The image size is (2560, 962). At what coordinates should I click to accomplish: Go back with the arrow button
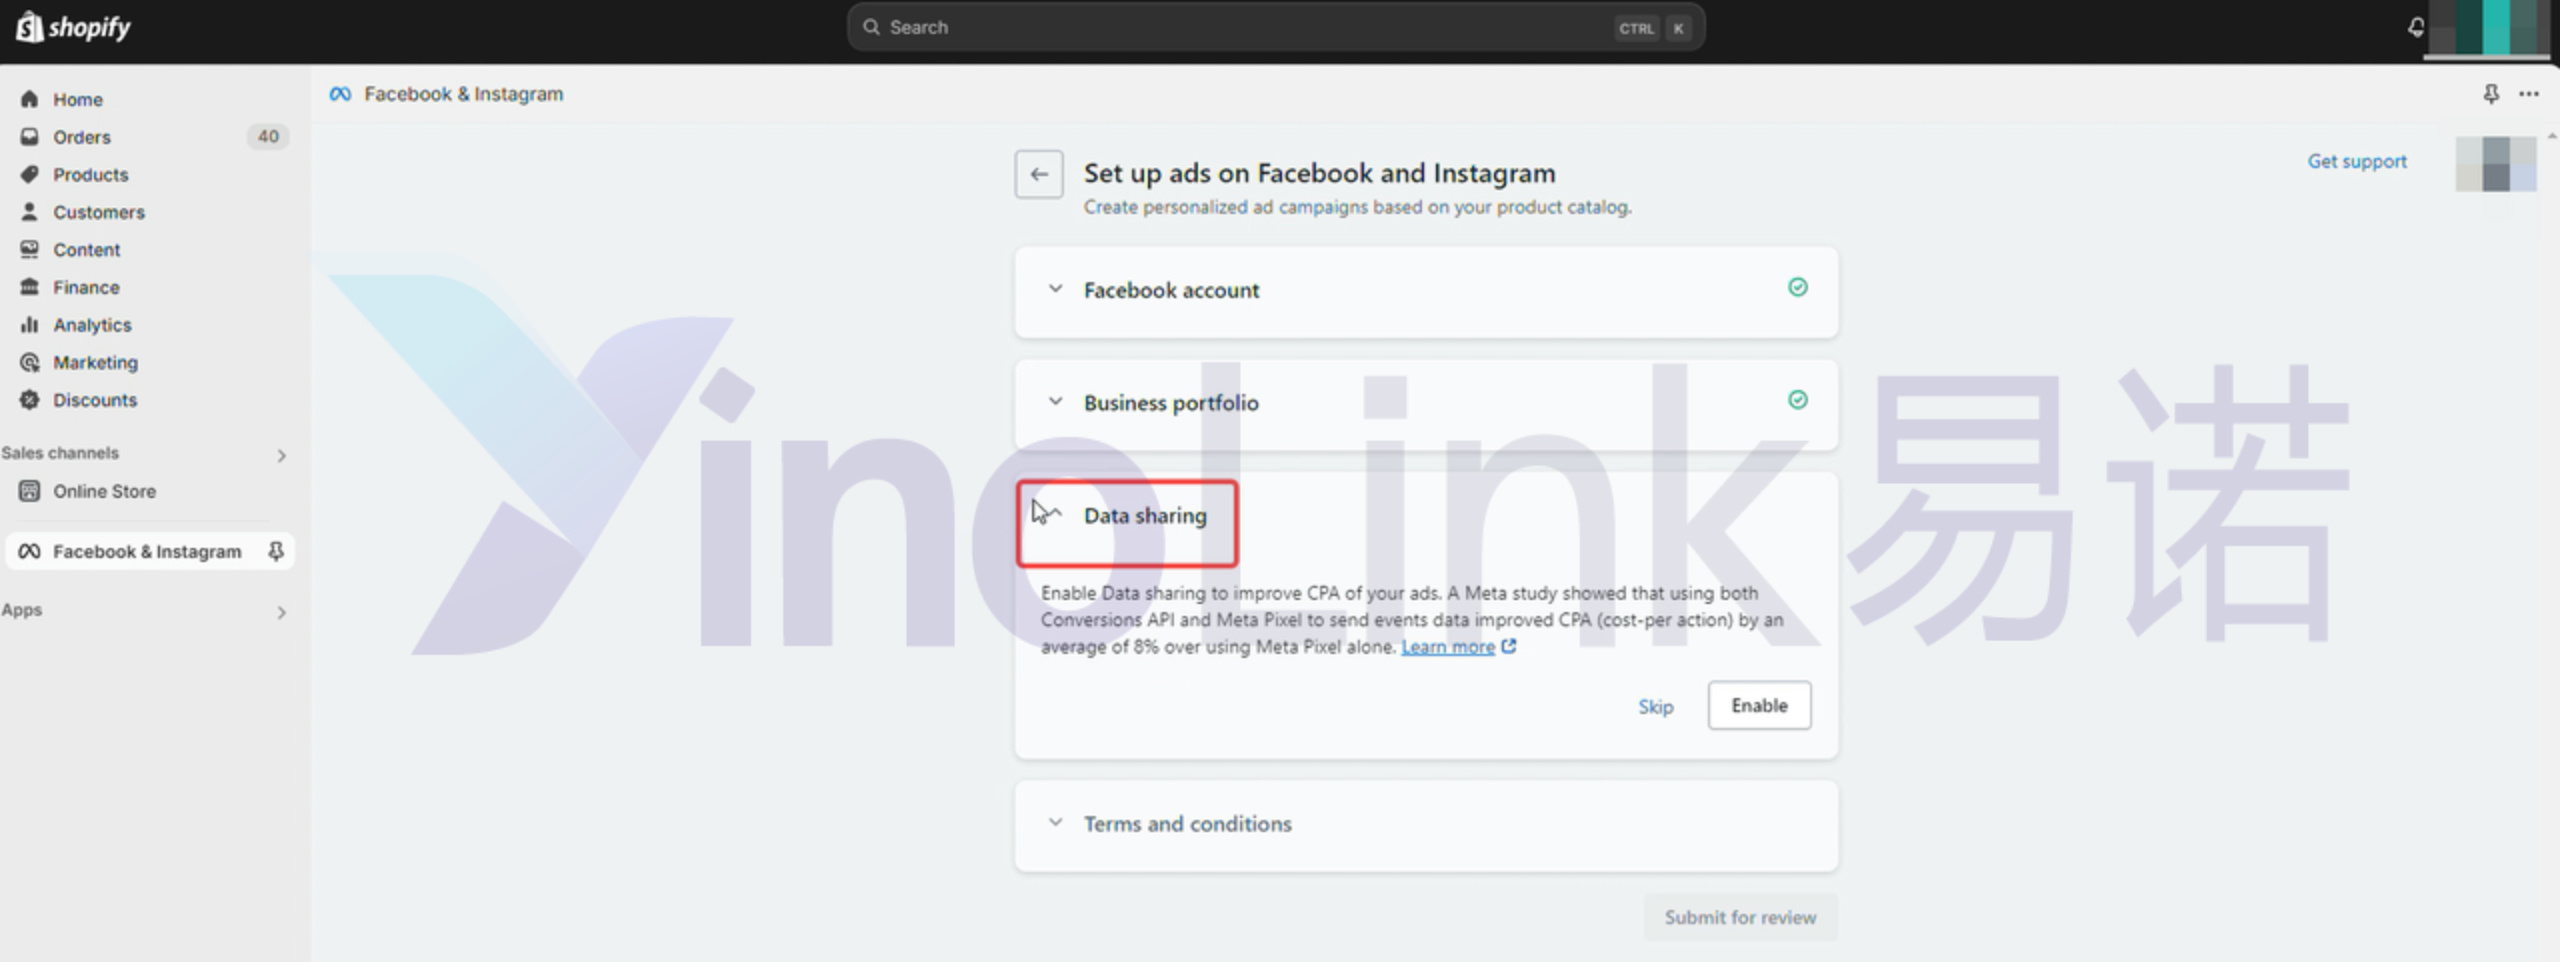click(x=1039, y=174)
